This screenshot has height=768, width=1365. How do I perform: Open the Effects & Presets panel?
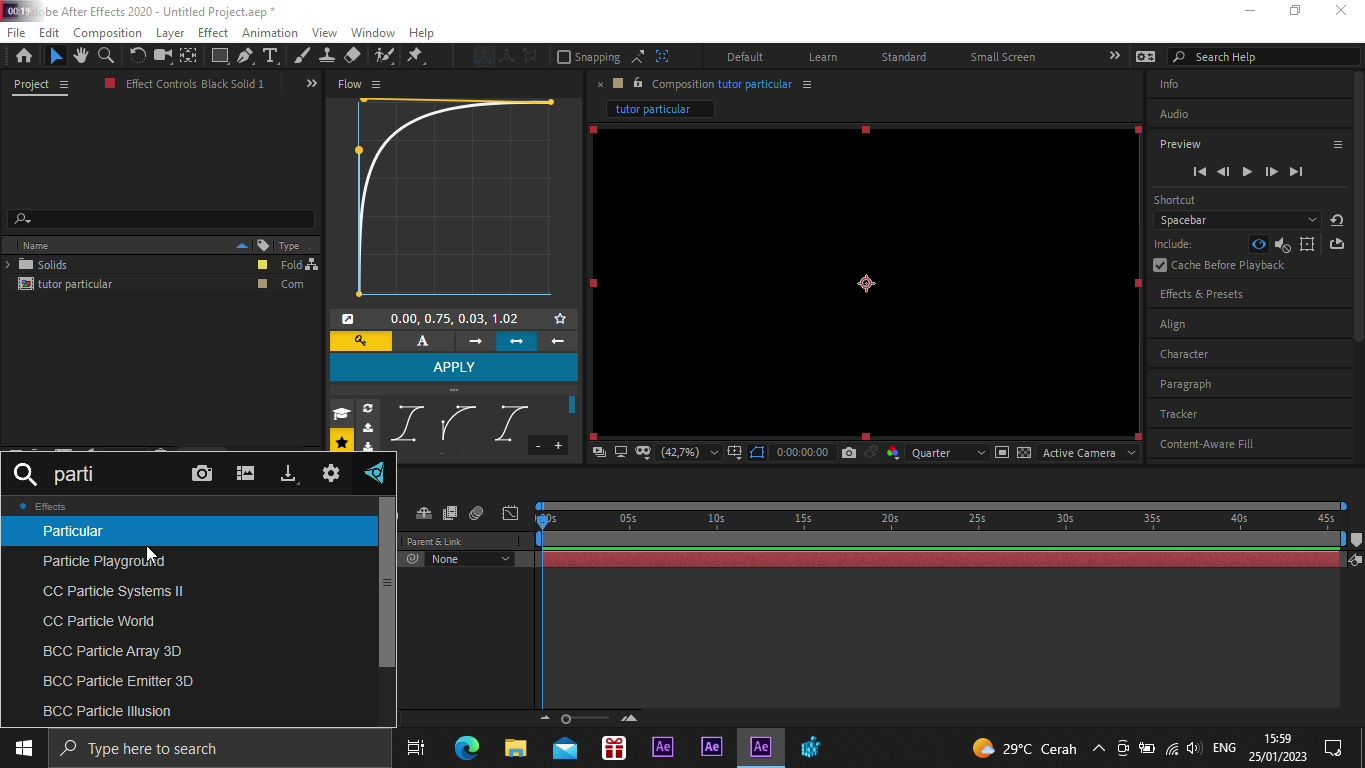click(x=1201, y=294)
